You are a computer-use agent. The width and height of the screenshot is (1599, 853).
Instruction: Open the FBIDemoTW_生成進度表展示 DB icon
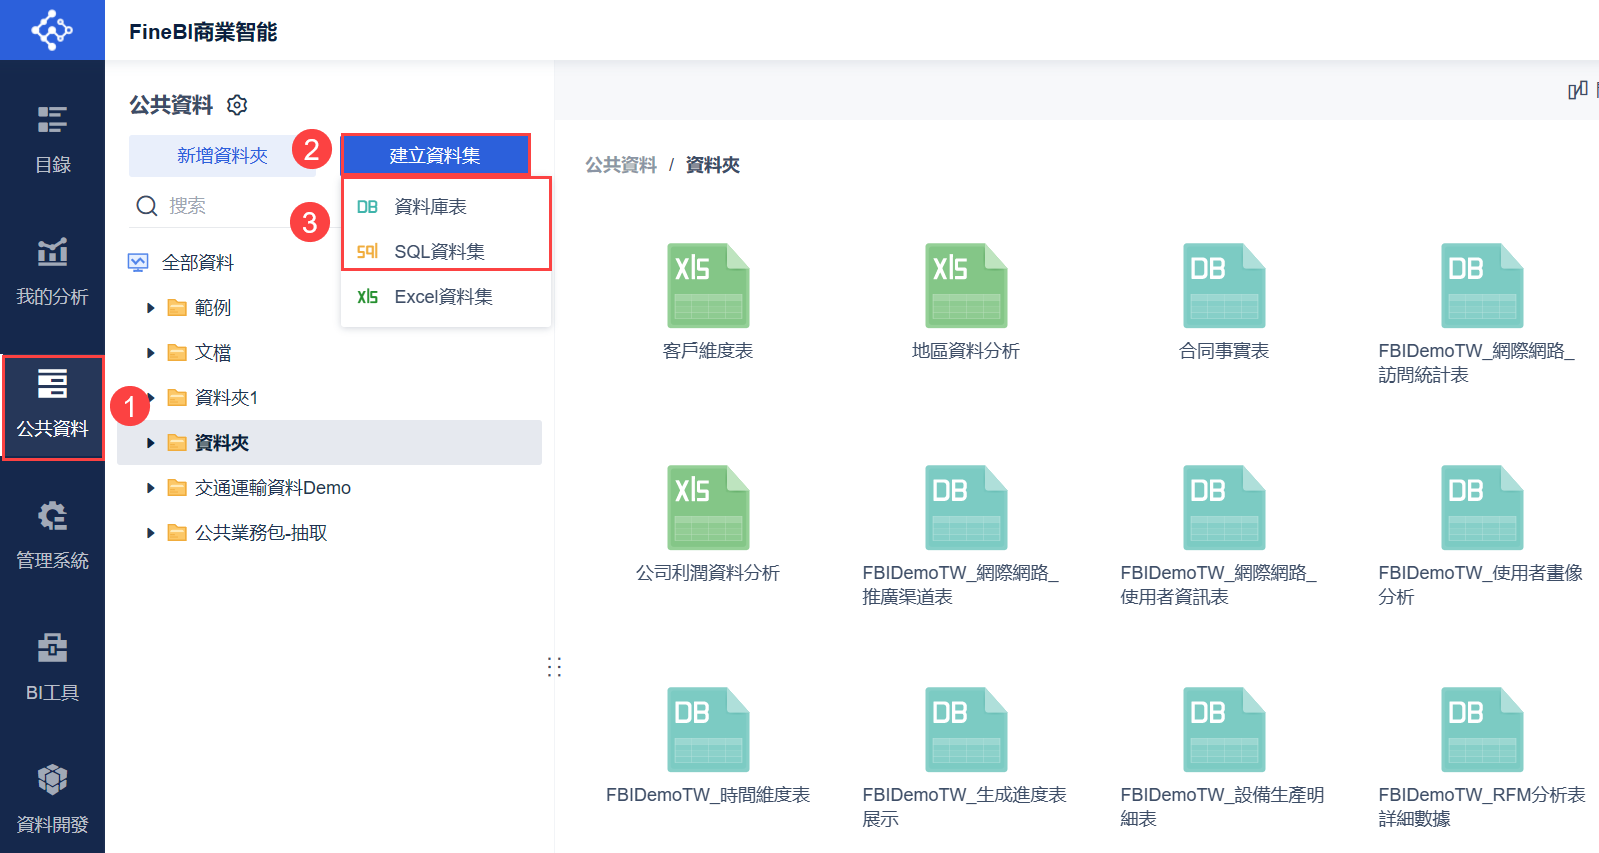[966, 730]
